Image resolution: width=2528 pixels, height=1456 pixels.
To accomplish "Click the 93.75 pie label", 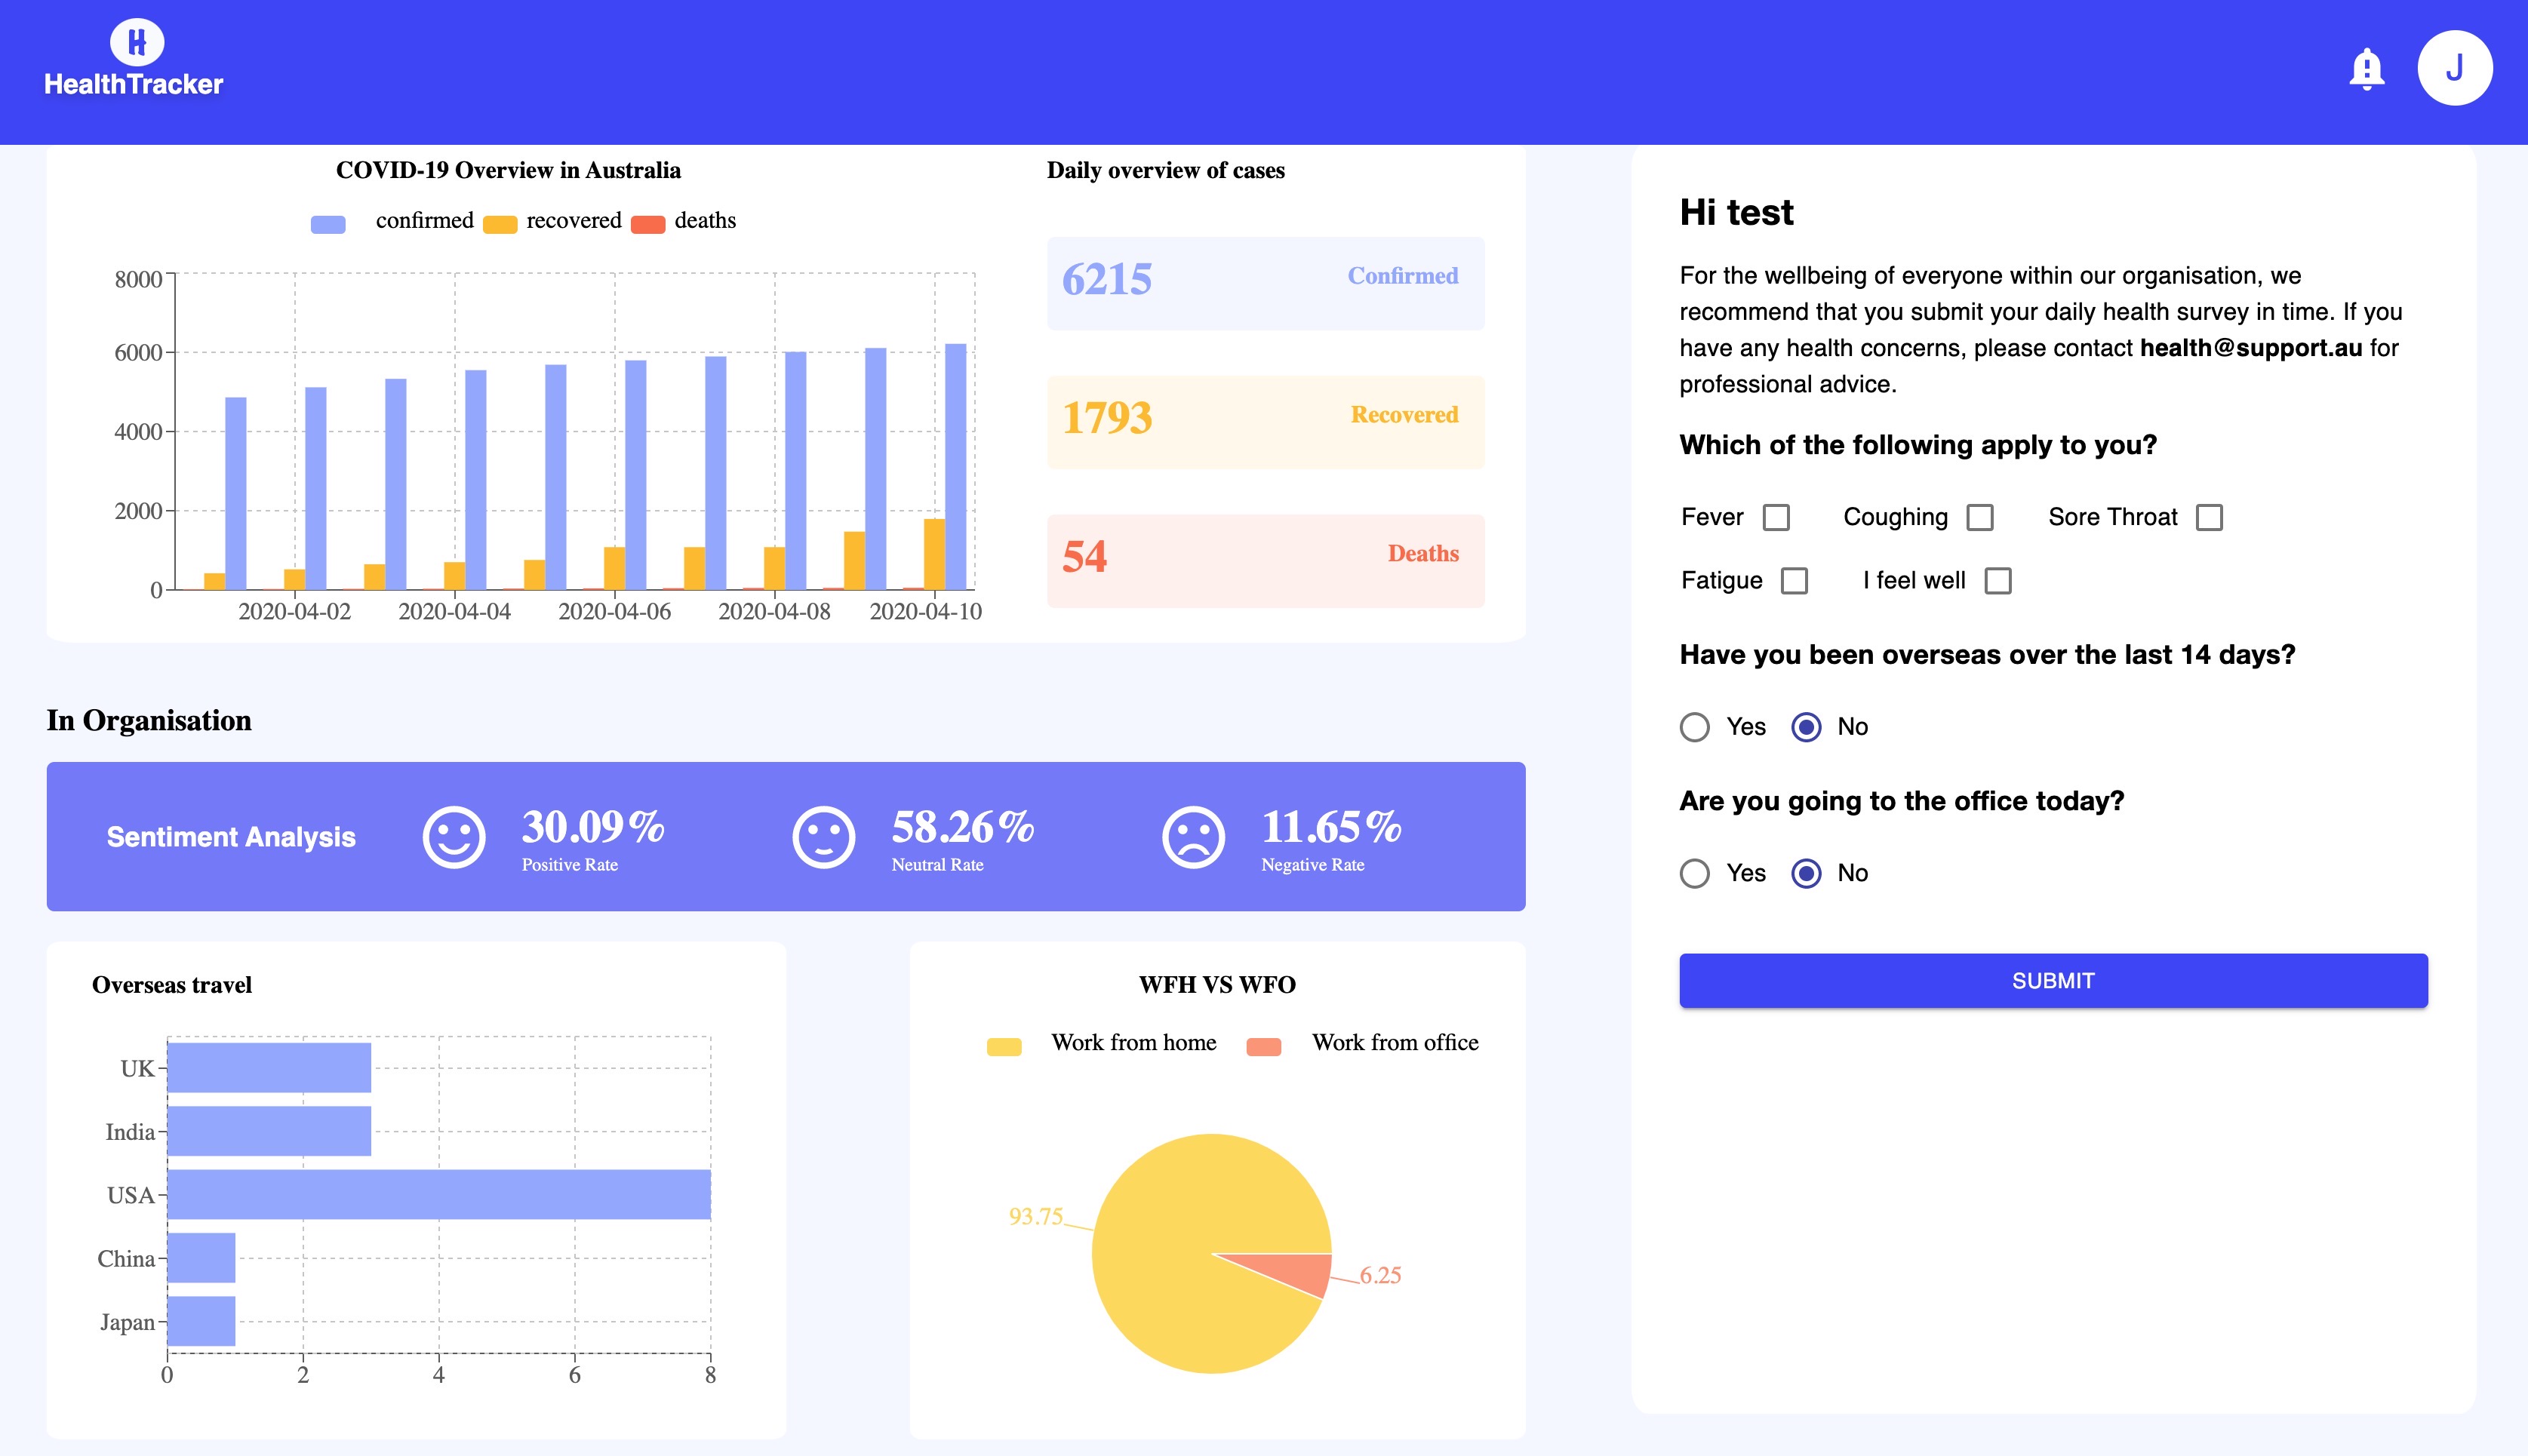I will coord(1035,1216).
